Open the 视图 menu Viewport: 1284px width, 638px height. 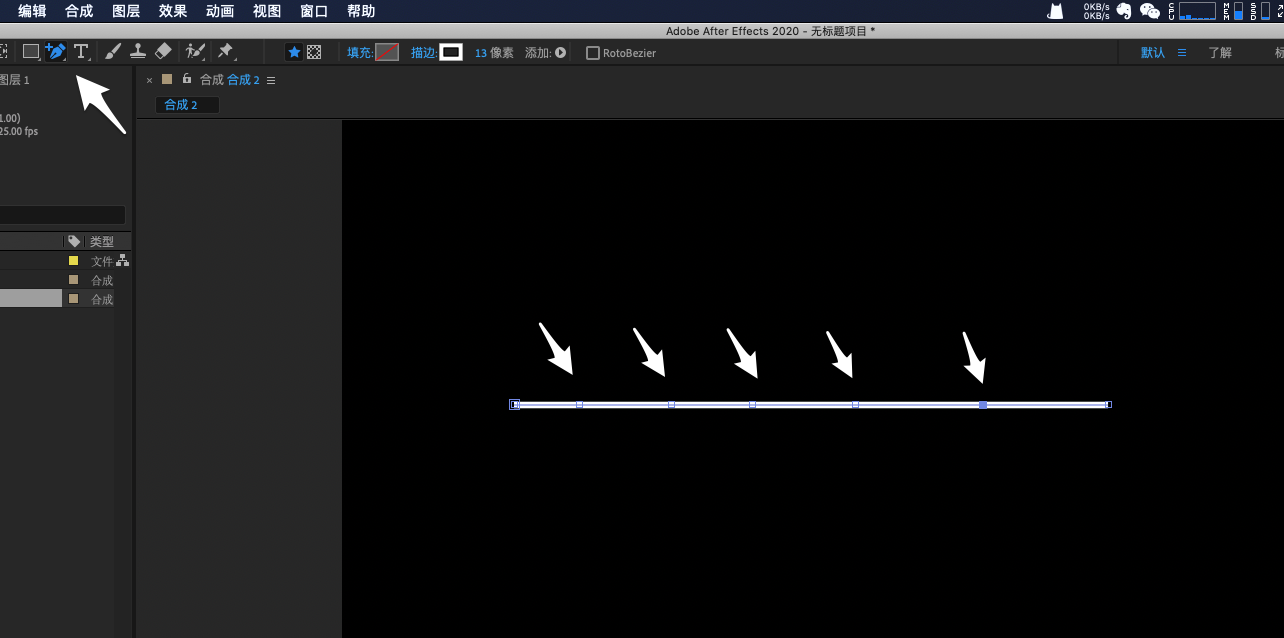267,11
